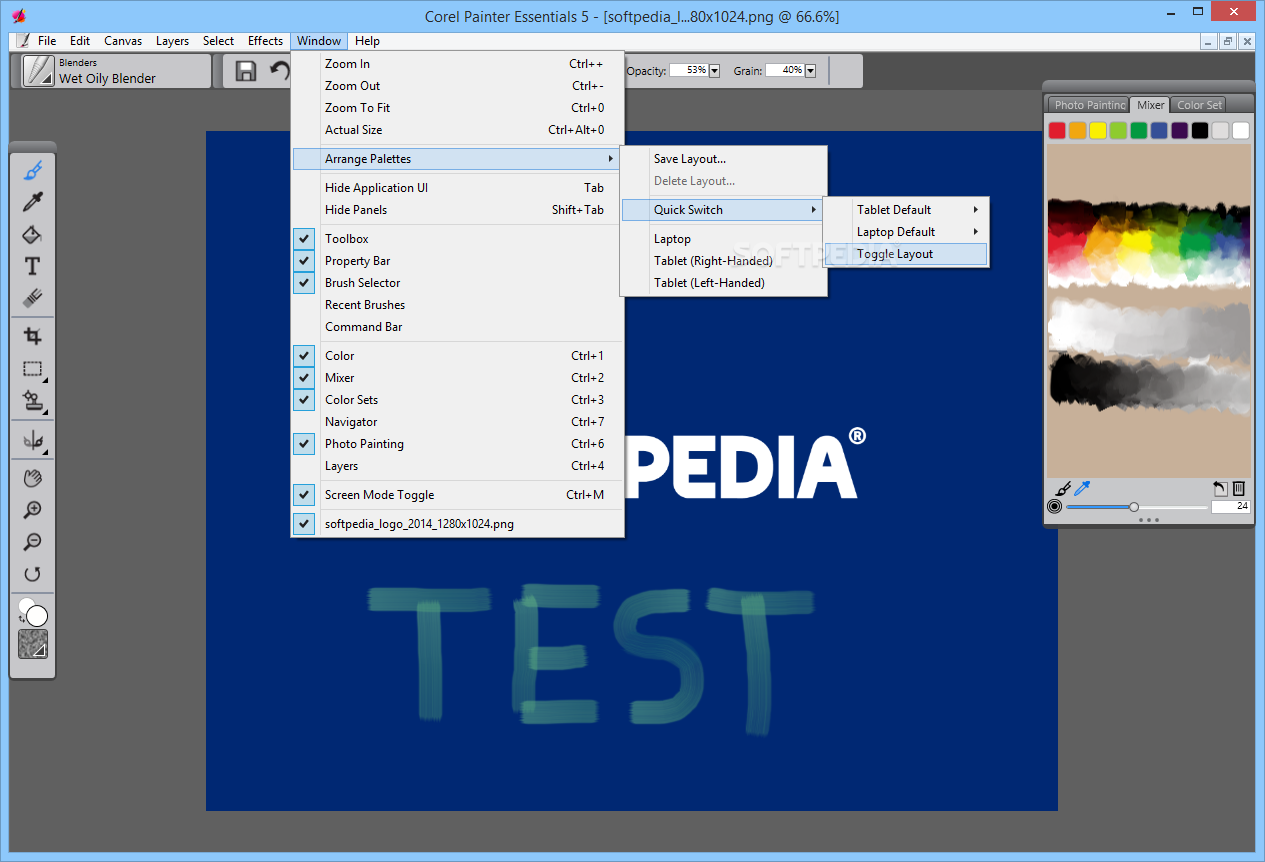This screenshot has height=862, width=1265.
Task: Select the Magnifier zoom-in tool
Action: pos(33,510)
